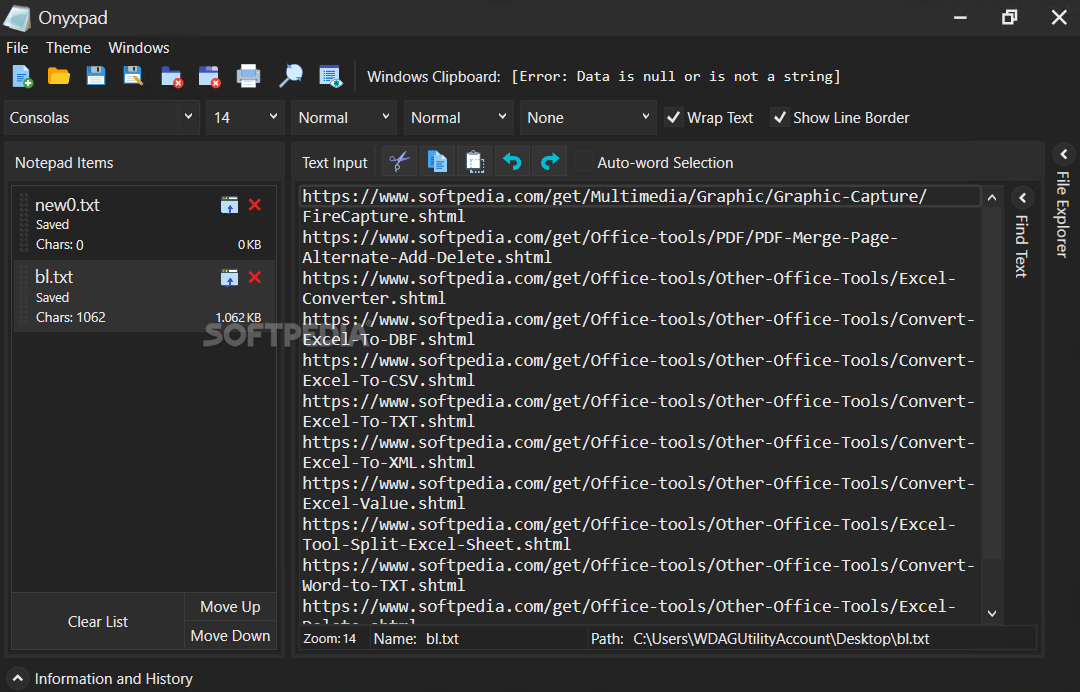Click the text editor scroll up arrow
This screenshot has height=692, width=1080.
coord(992,198)
